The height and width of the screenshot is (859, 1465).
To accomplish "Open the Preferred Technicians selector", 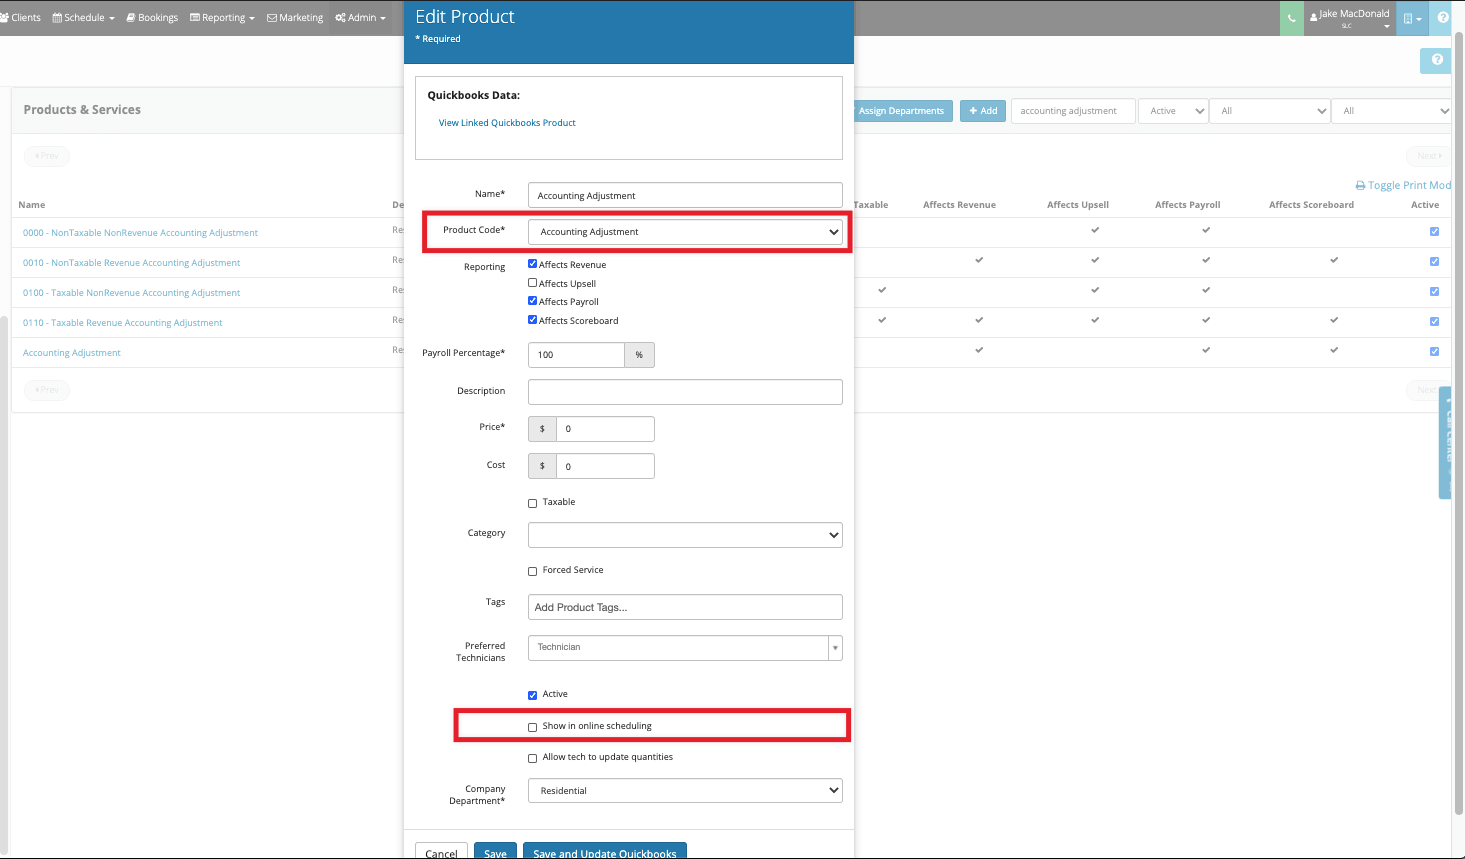I will (685, 648).
